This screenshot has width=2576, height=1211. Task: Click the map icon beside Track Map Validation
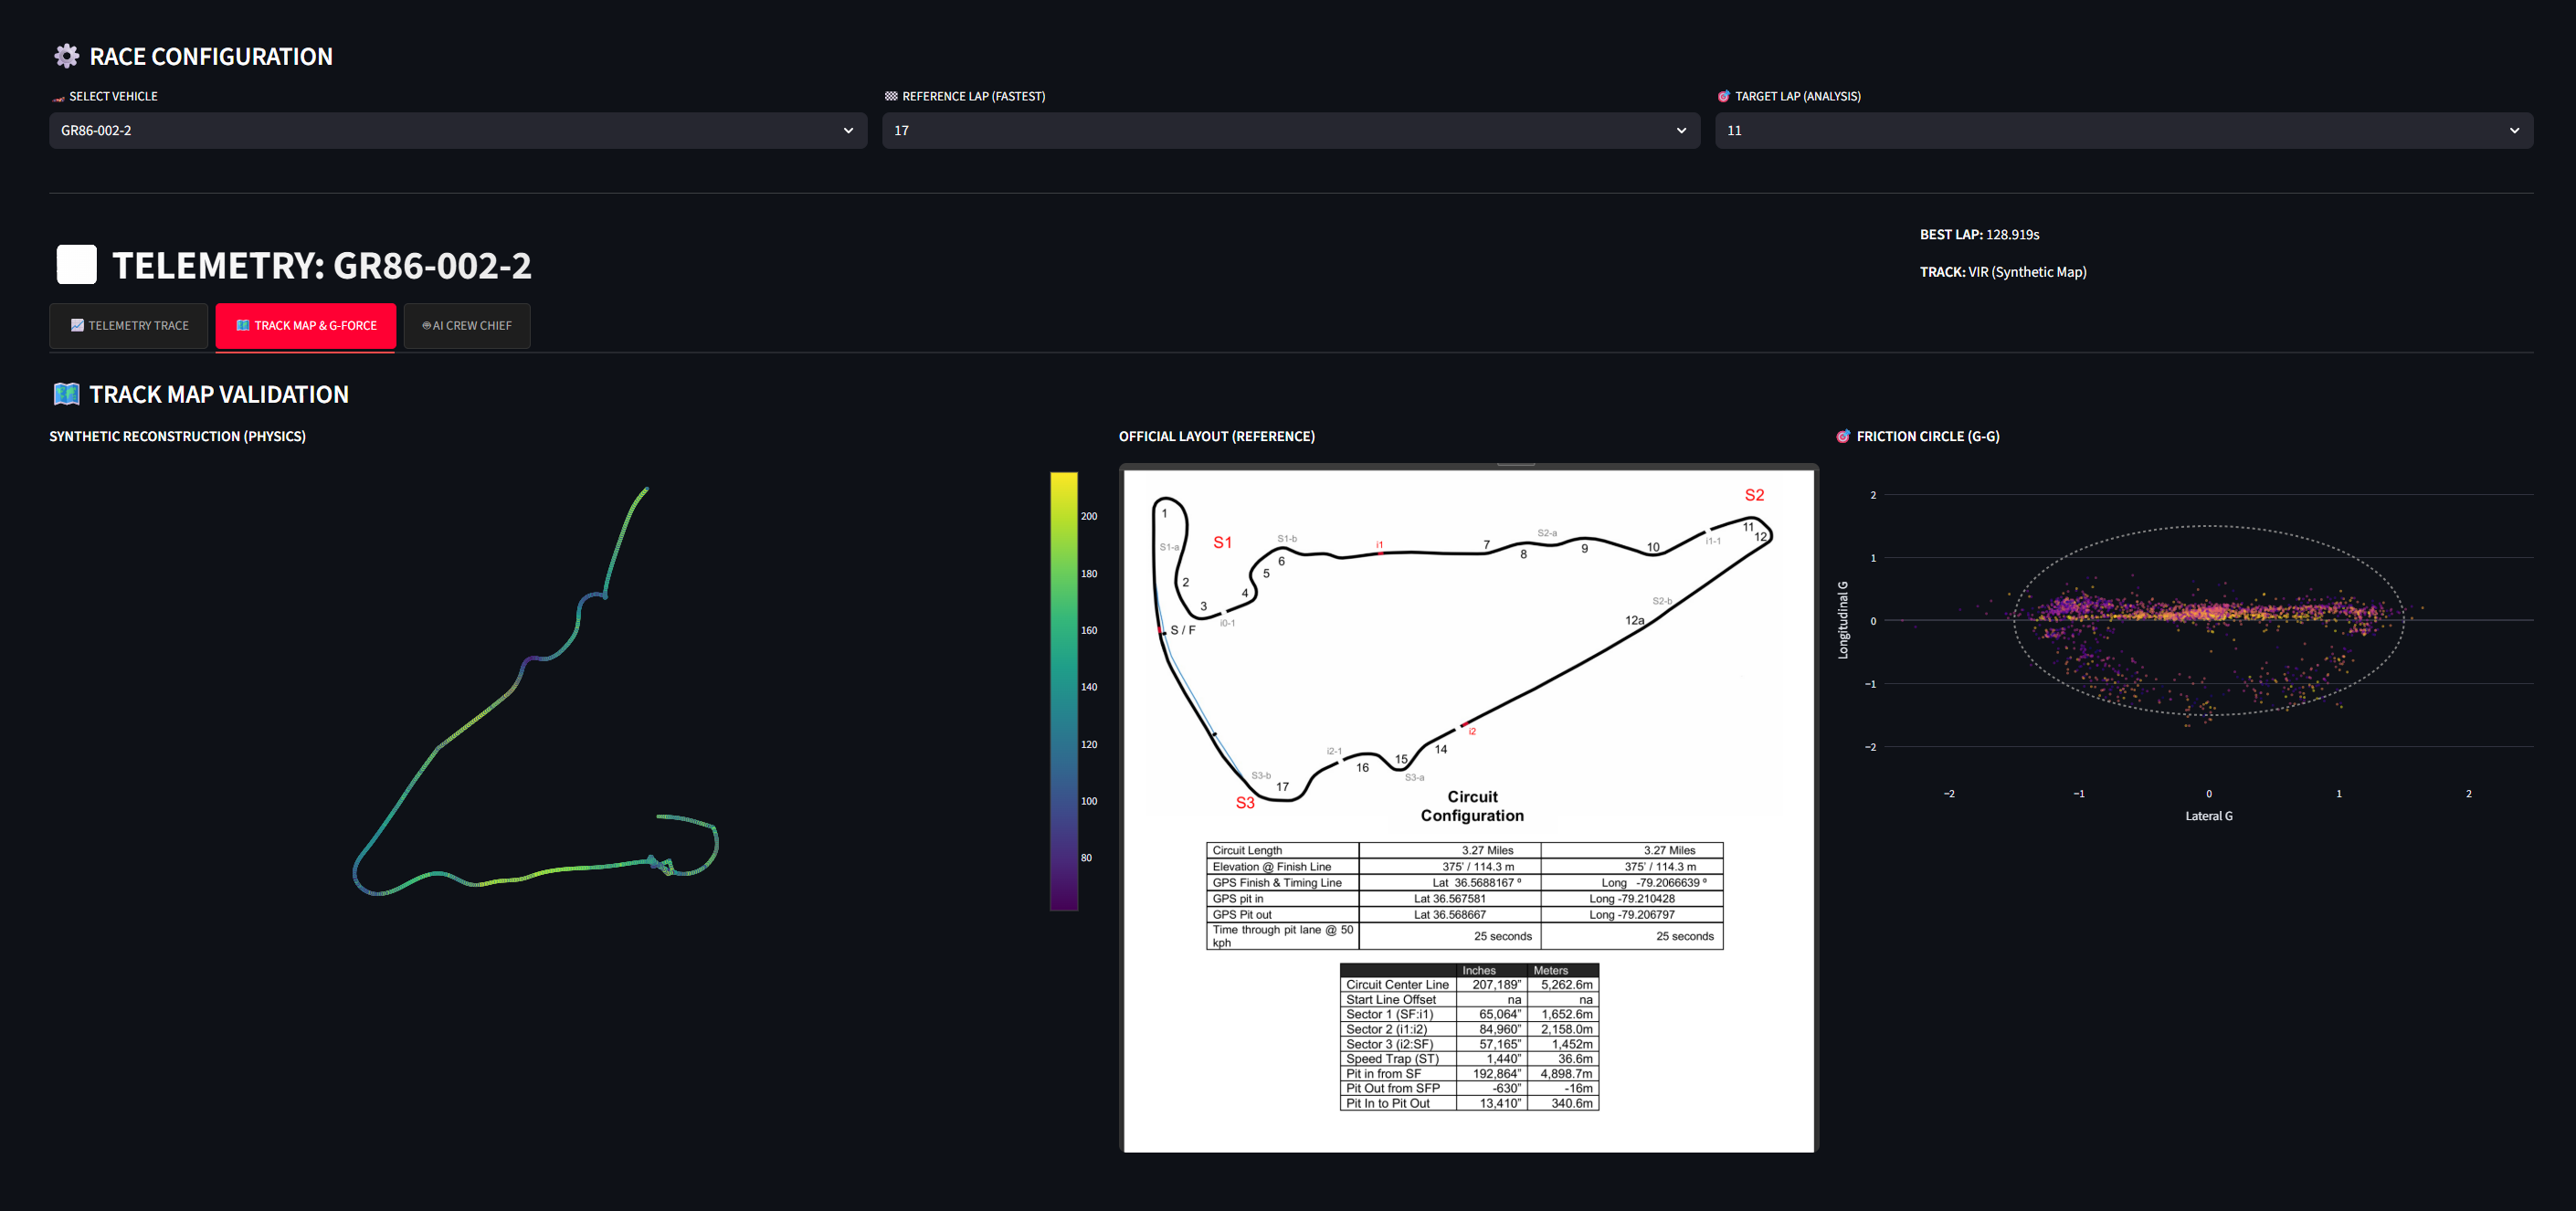(66, 394)
